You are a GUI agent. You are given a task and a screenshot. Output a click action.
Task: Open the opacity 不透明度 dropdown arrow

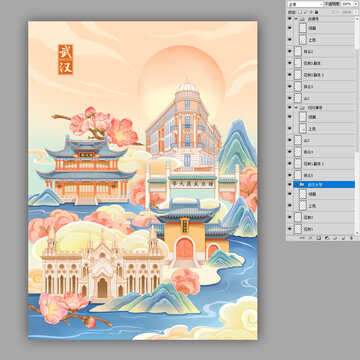(x=356, y=4)
